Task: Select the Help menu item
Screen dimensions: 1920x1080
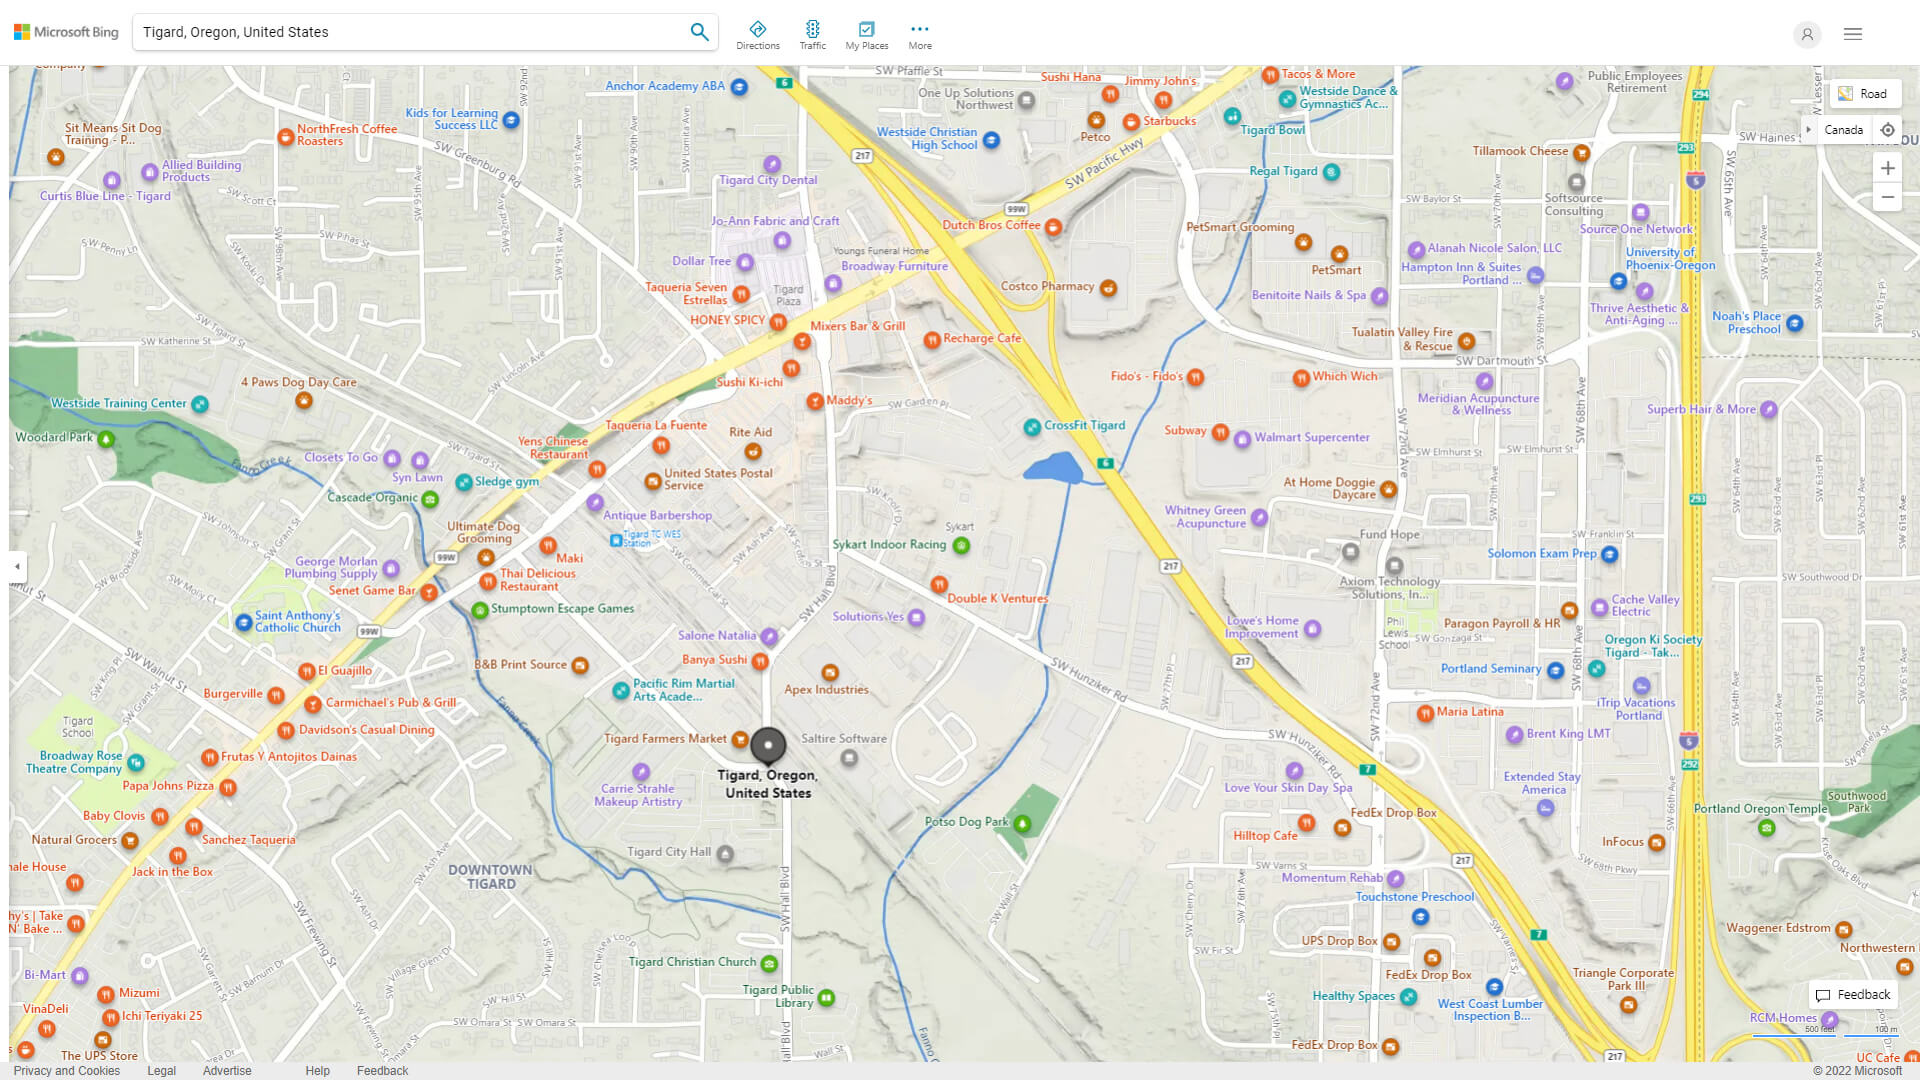Action: click(317, 1070)
